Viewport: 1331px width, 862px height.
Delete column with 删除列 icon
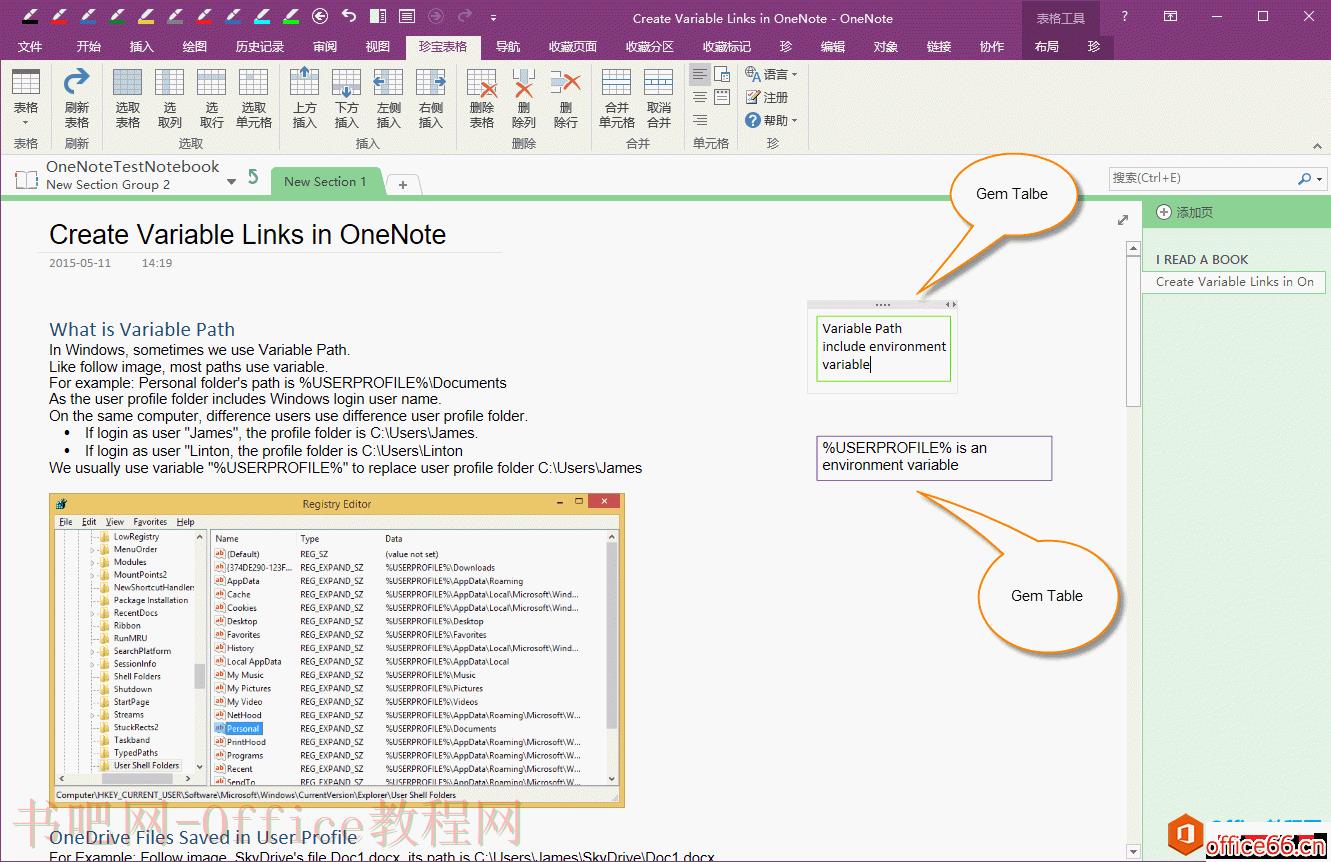(x=524, y=83)
